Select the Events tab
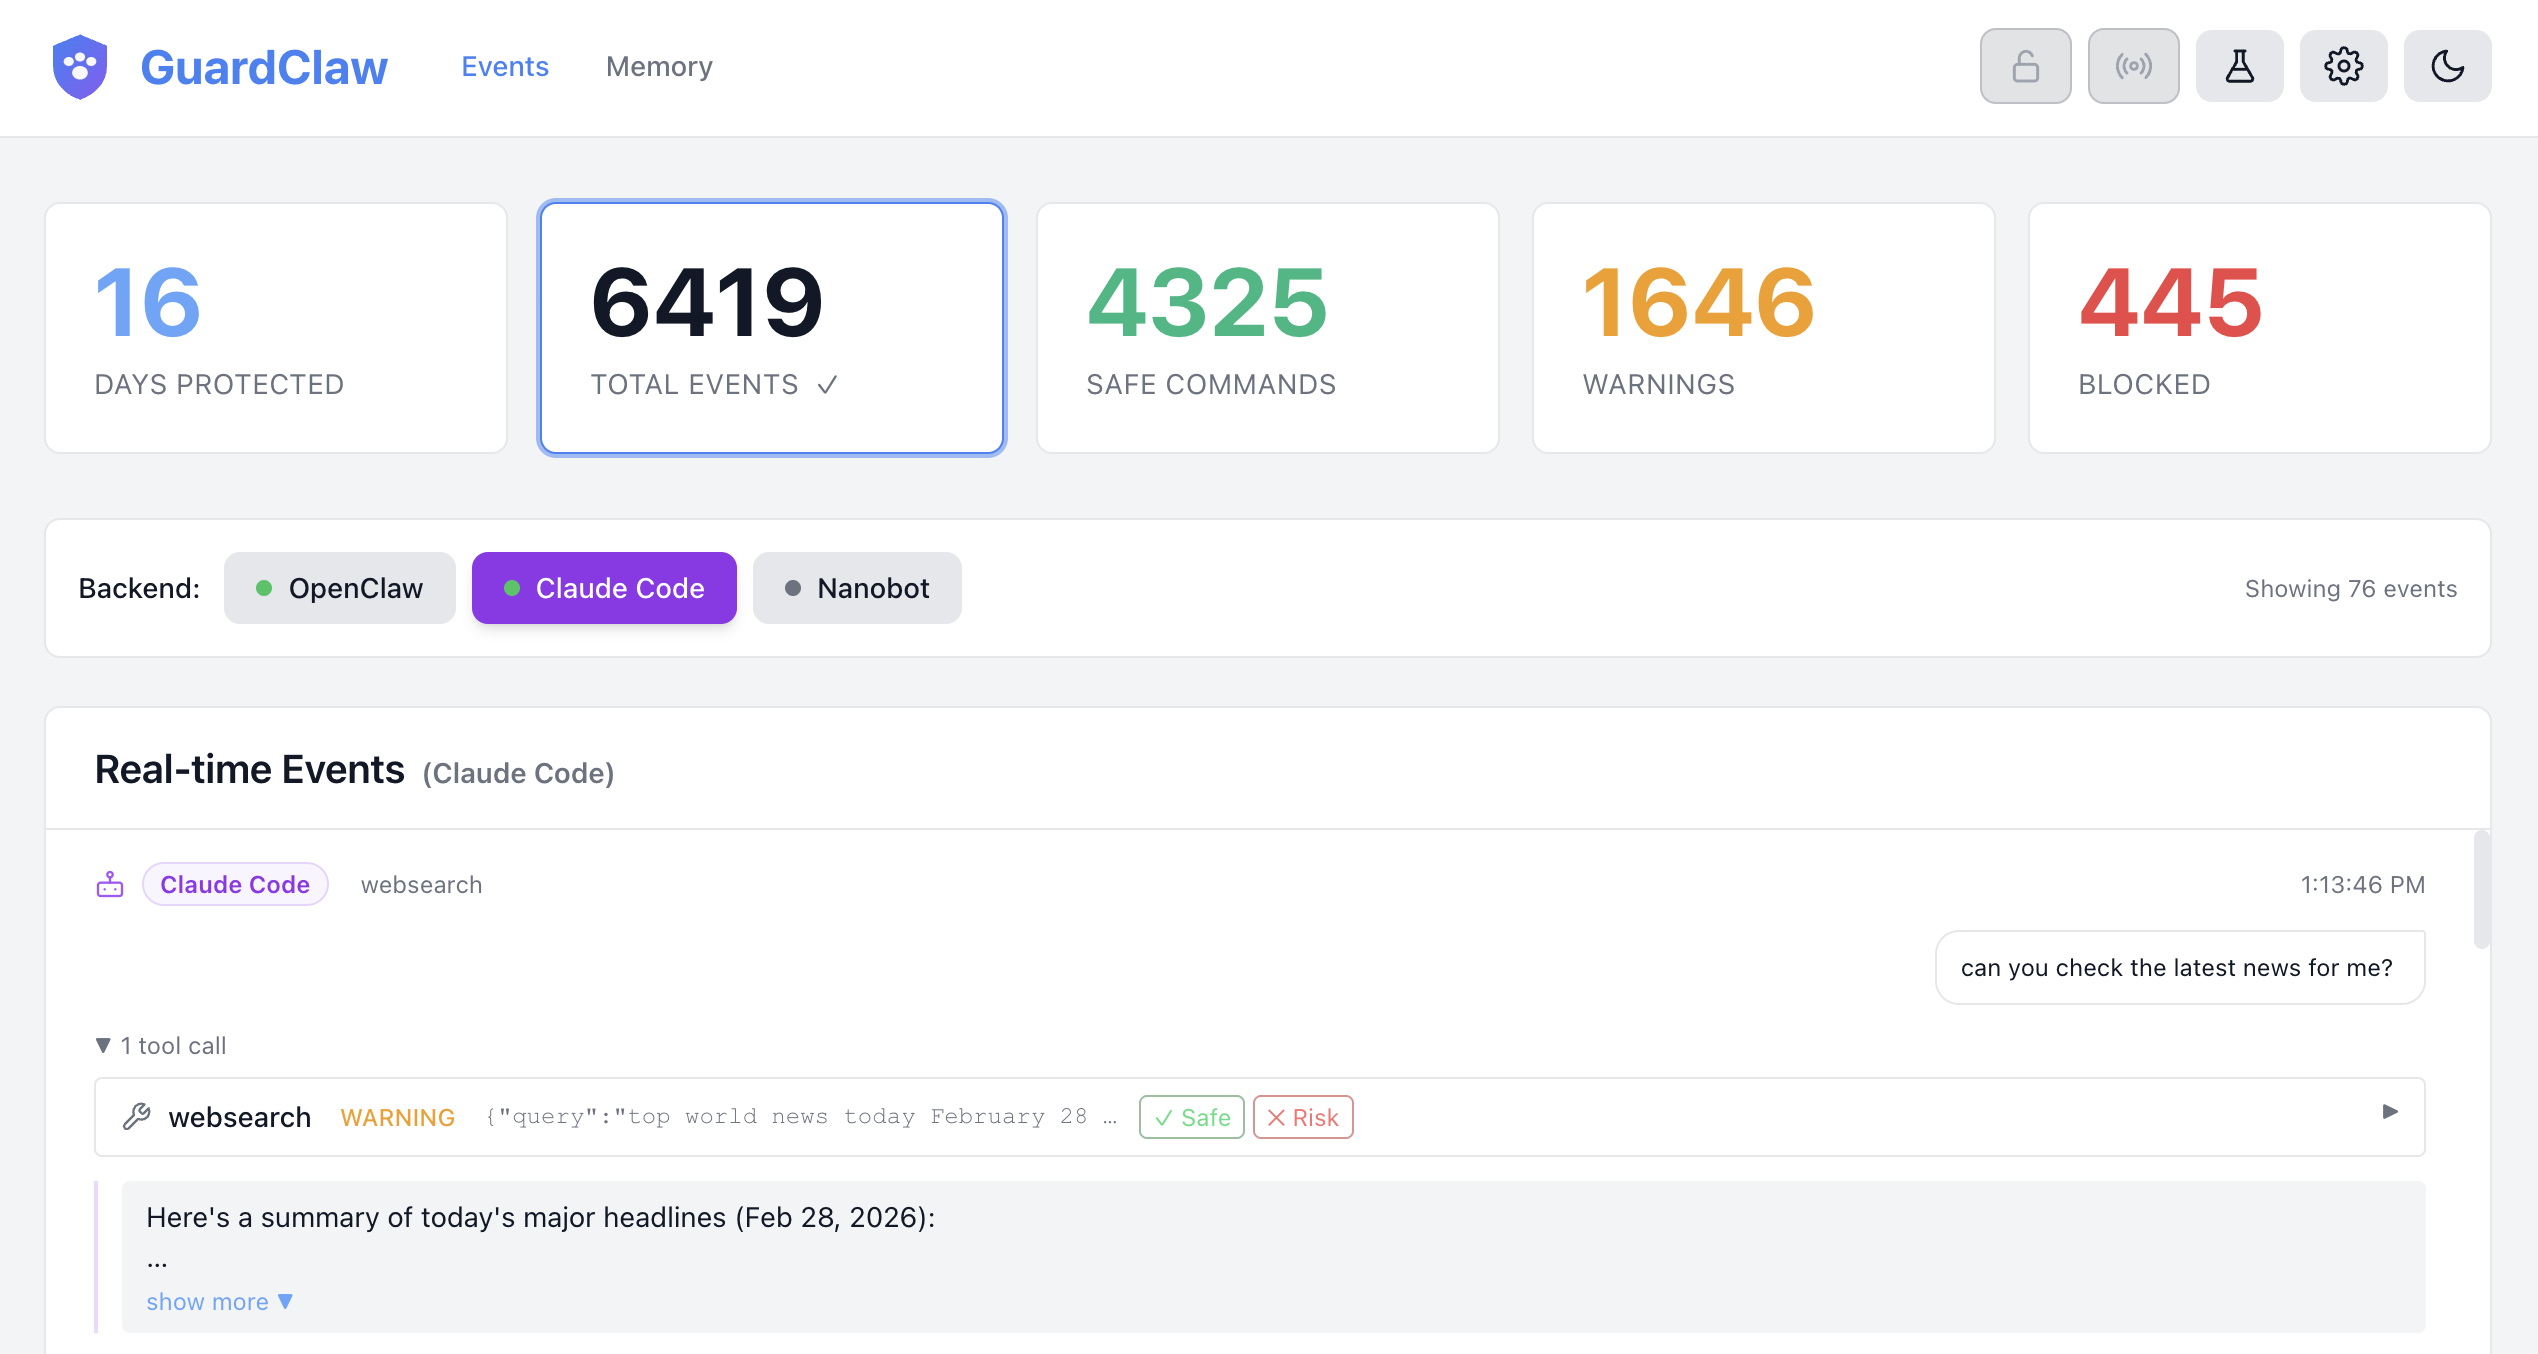The height and width of the screenshot is (1354, 2538). [x=504, y=66]
